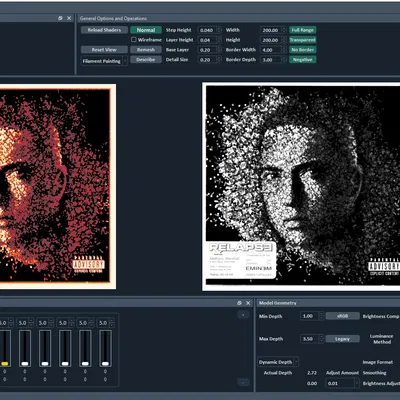The height and width of the screenshot is (400, 400).
Task: Click the 5.0 spinbox above the rightmost slider
Action: point(105,323)
